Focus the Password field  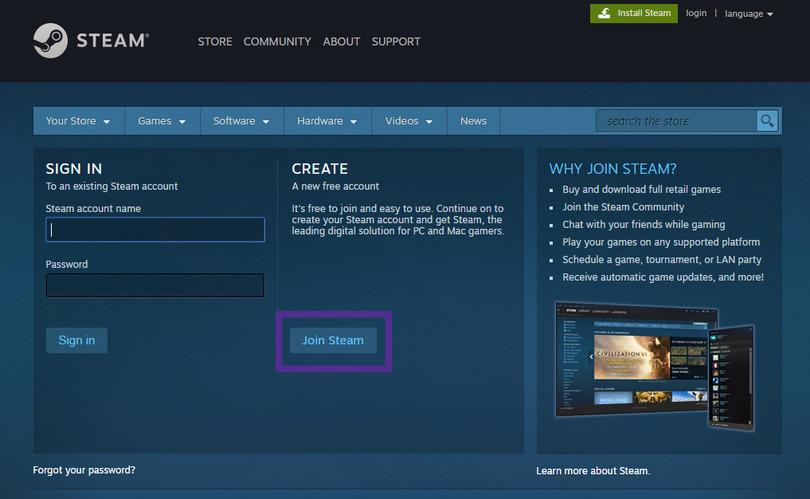coord(155,285)
